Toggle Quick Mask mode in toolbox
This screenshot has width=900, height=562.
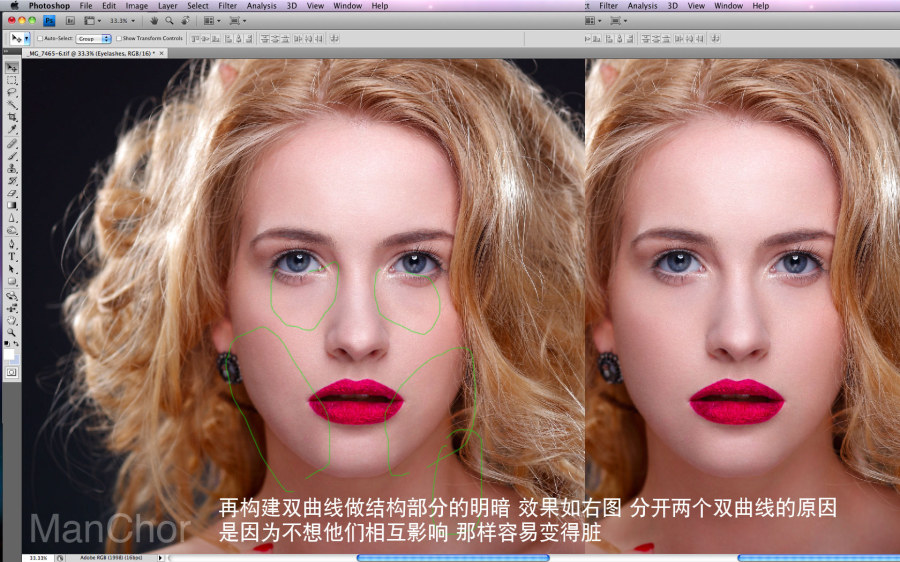pyautogui.click(x=11, y=373)
